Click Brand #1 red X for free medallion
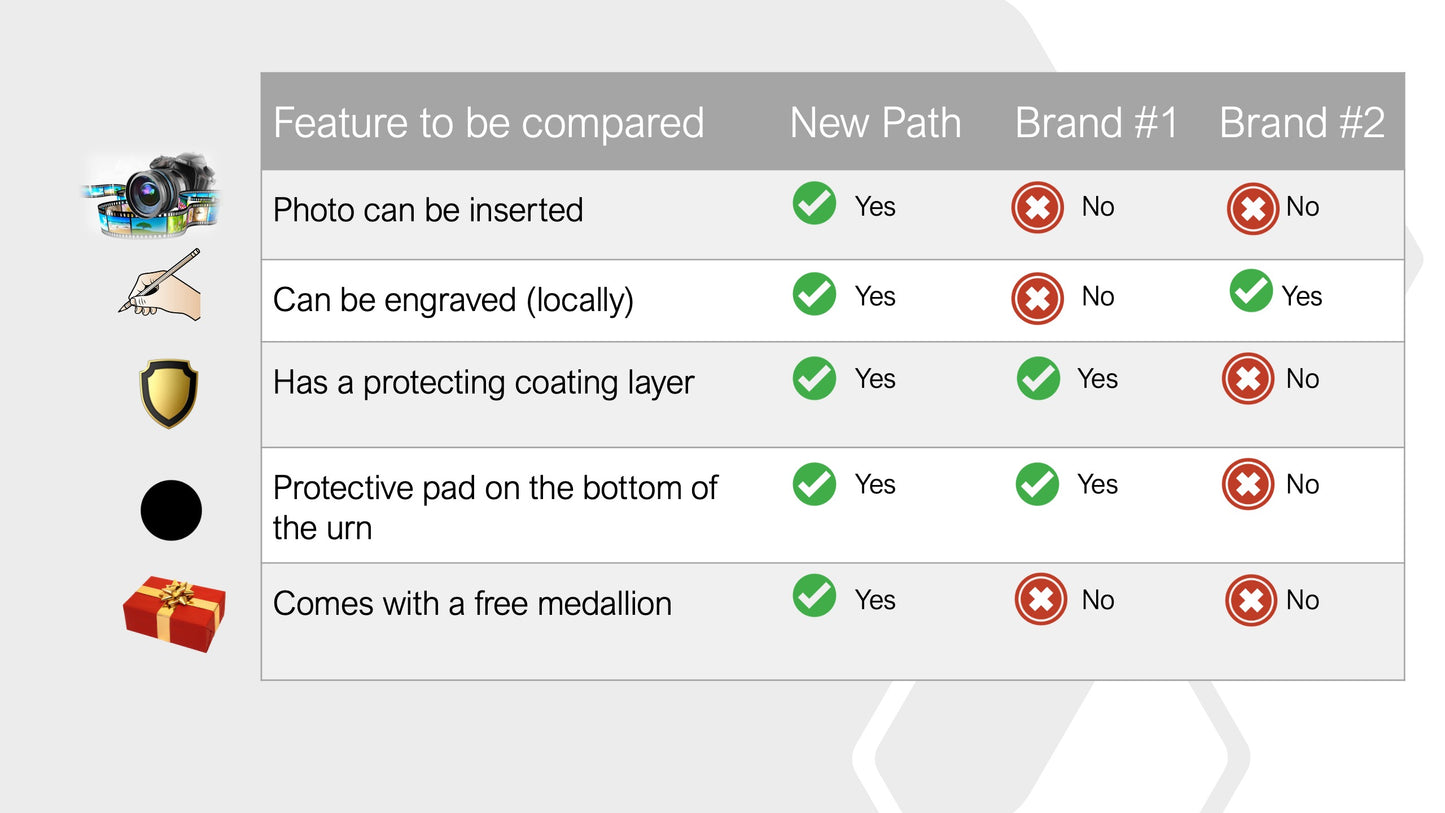The image size is (1445, 813). pyautogui.click(x=1040, y=600)
